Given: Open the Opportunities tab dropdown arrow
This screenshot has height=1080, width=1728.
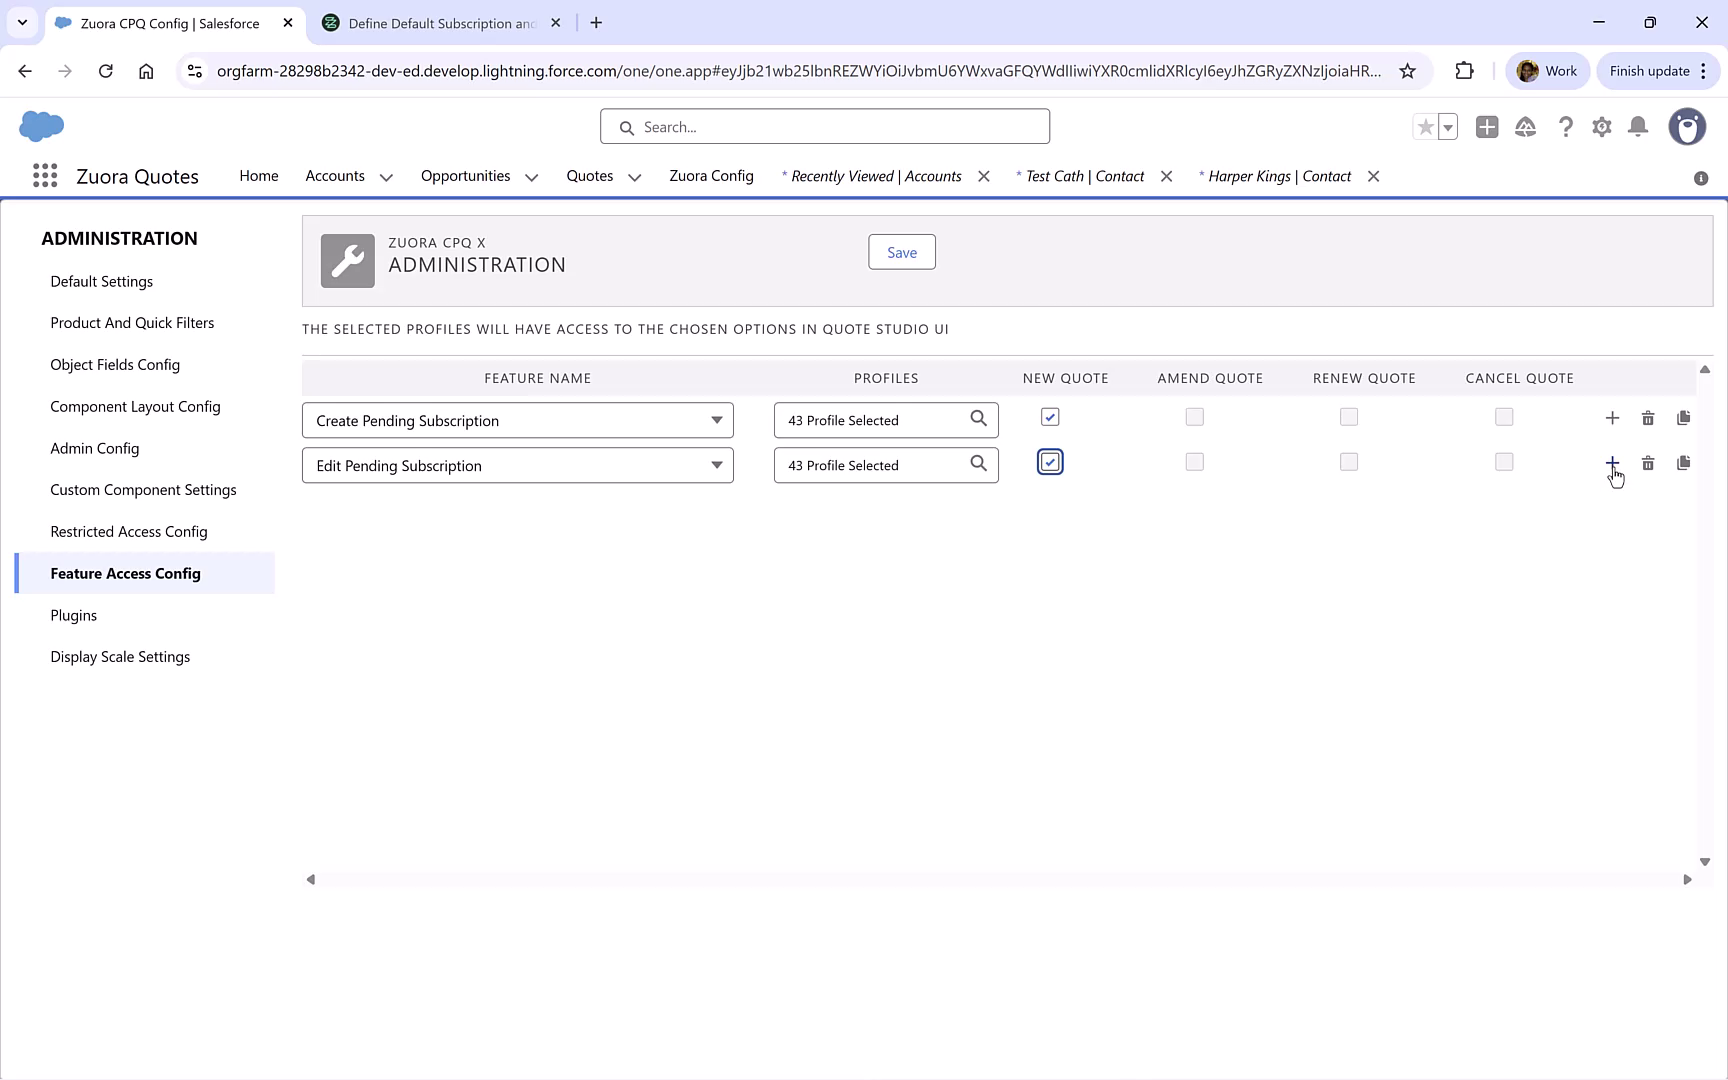Looking at the screenshot, I should coord(530,176).
